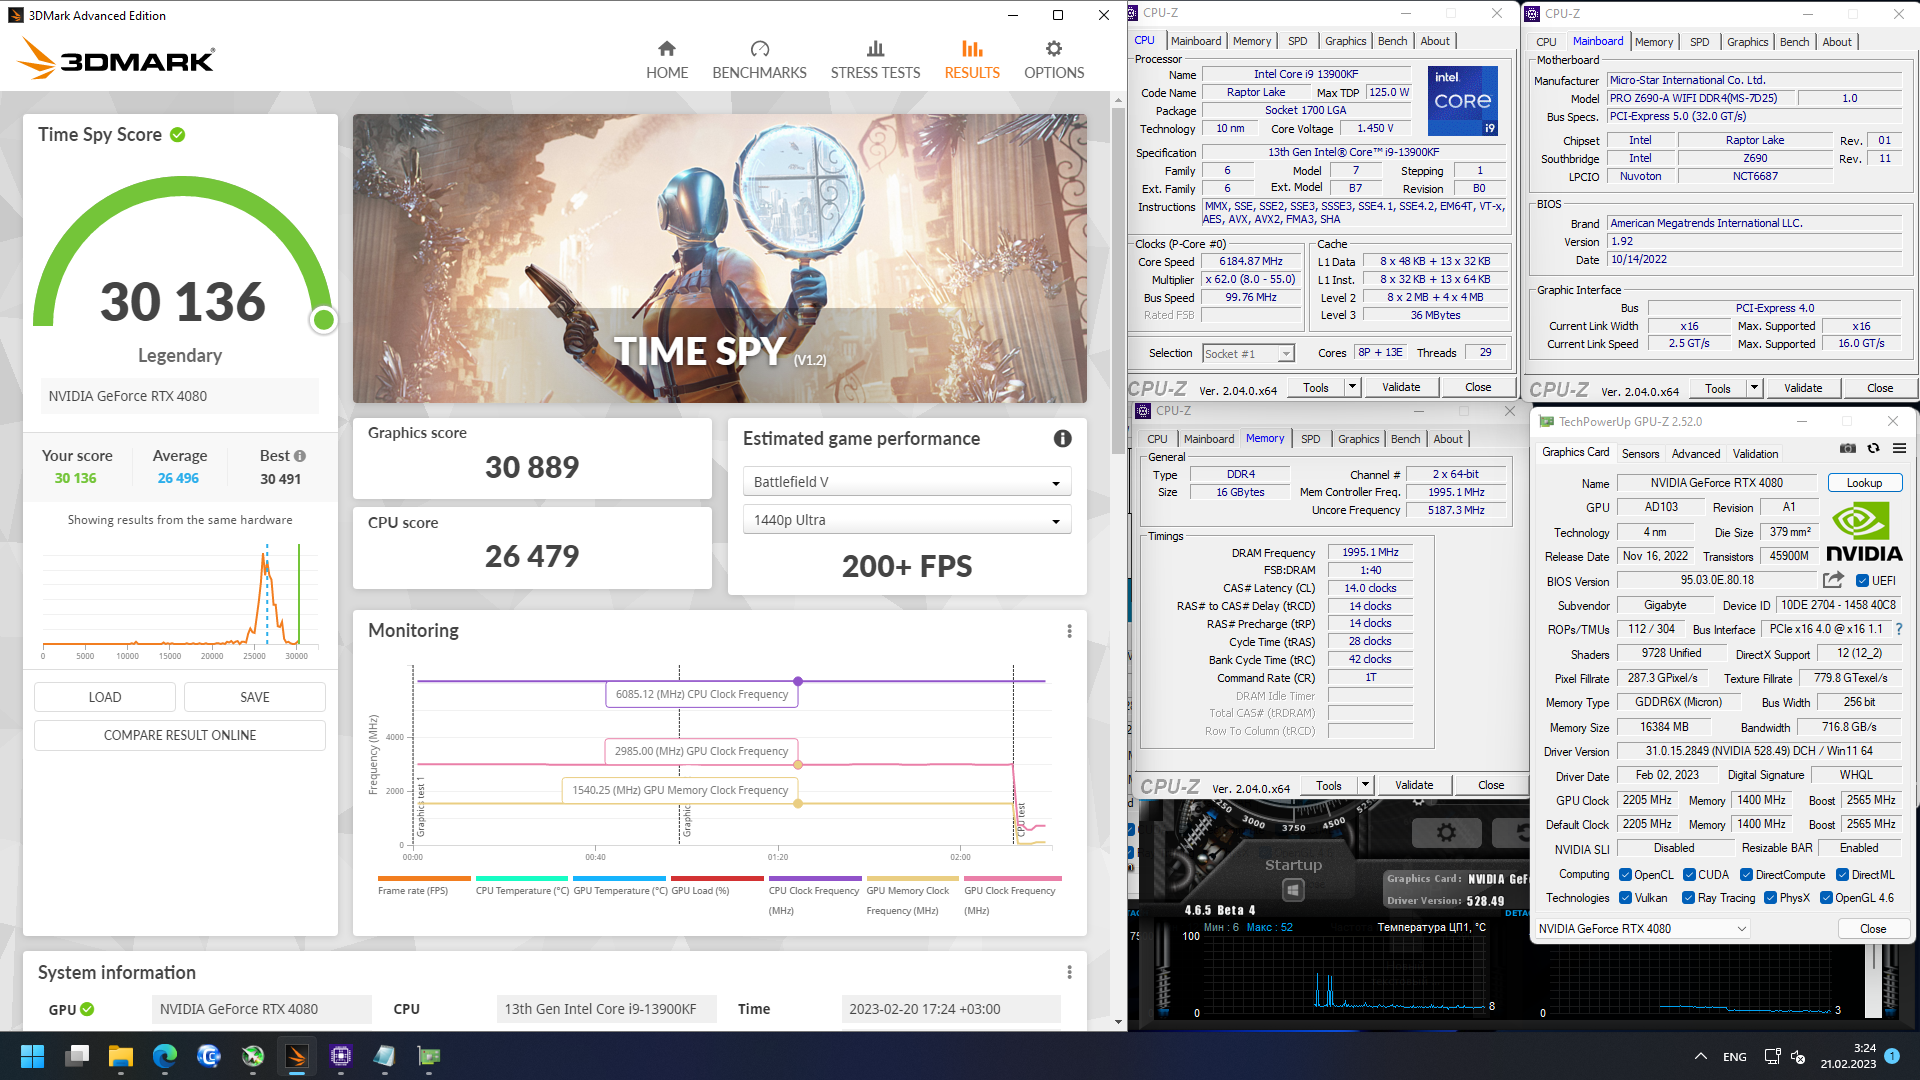Screen dimensions: 1920x1080
Task: Toggle the DirectCompute checkbox
Action: coord(1747,875)
